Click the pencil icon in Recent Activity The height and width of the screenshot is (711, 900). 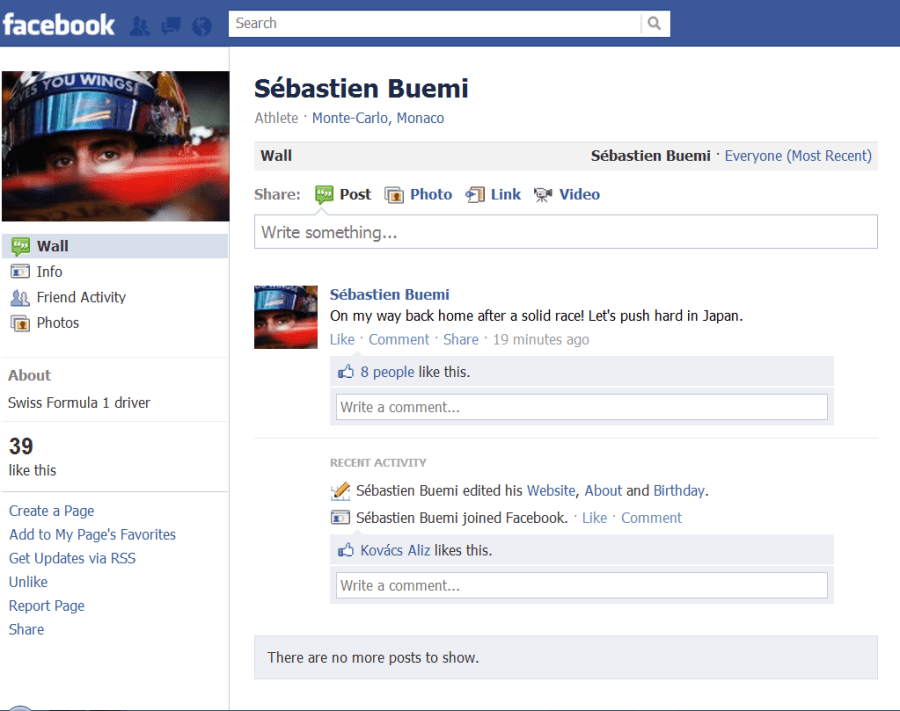(340, 490)
